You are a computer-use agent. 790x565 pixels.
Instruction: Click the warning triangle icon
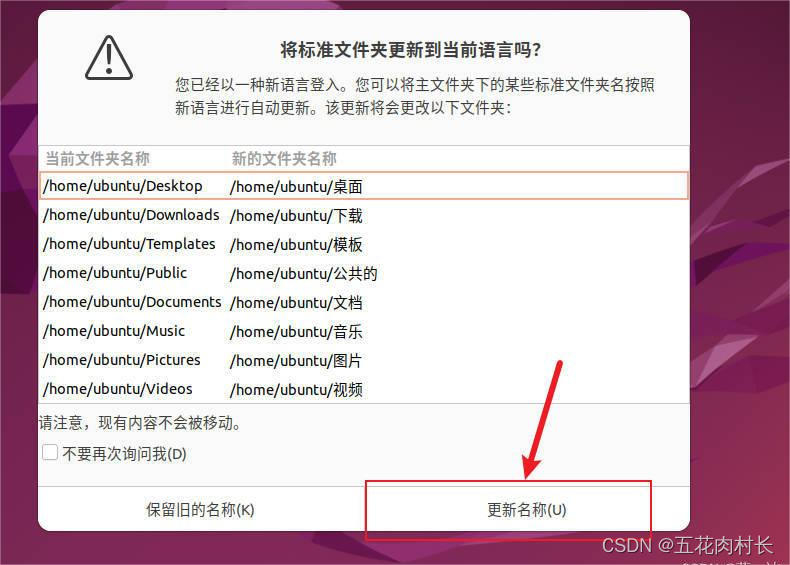109,57
